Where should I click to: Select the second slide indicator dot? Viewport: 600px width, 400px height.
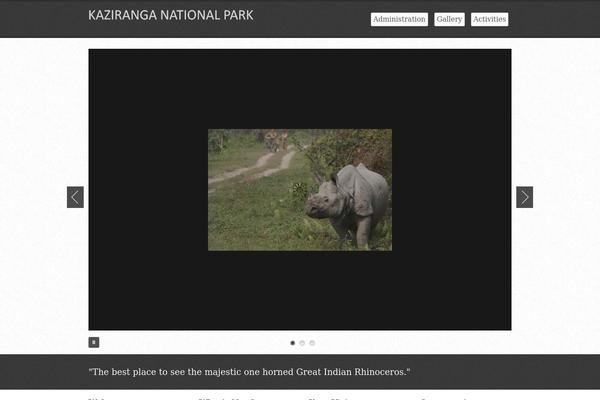coord(302,343)
